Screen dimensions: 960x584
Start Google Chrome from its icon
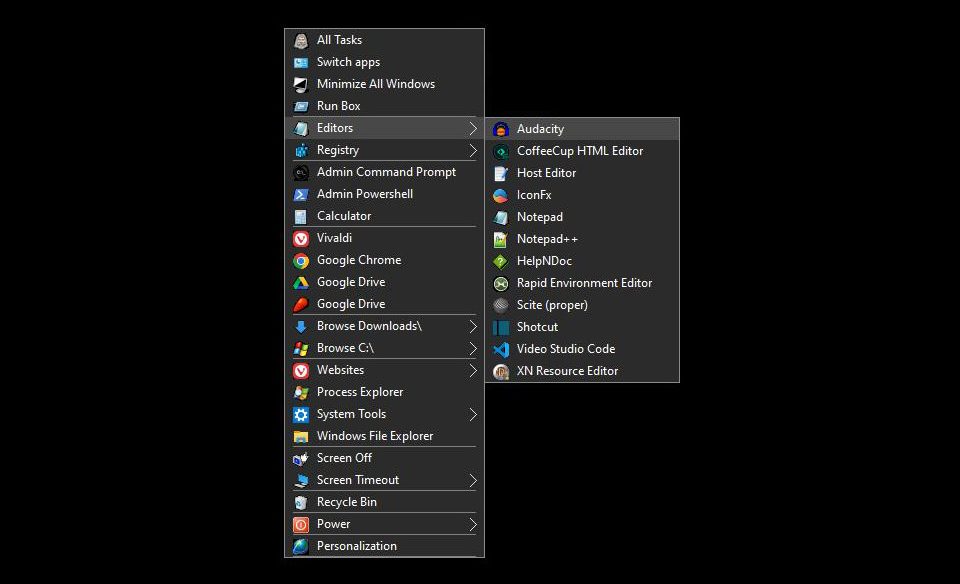pyautogui.click(x=302, y=260)
